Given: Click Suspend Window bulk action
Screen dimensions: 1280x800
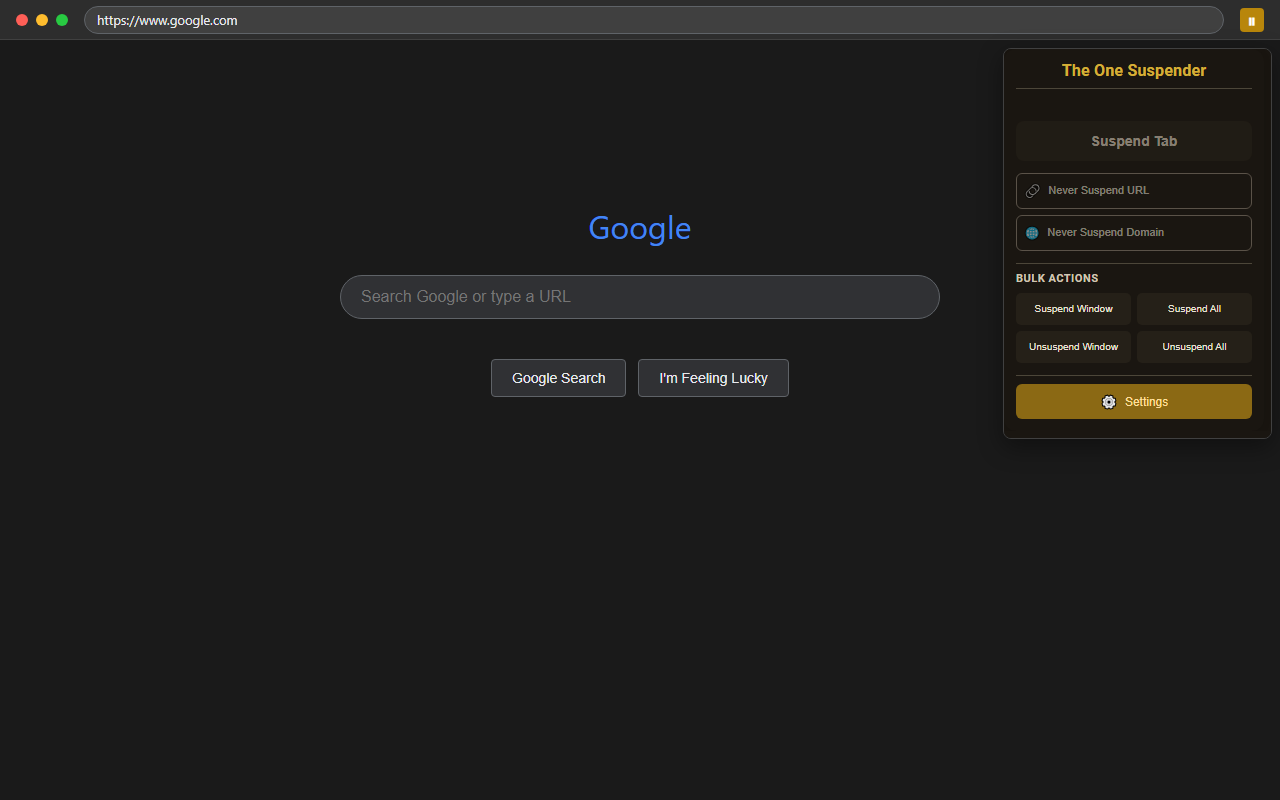Looking at the screenshot, I should click(1073, 309).
